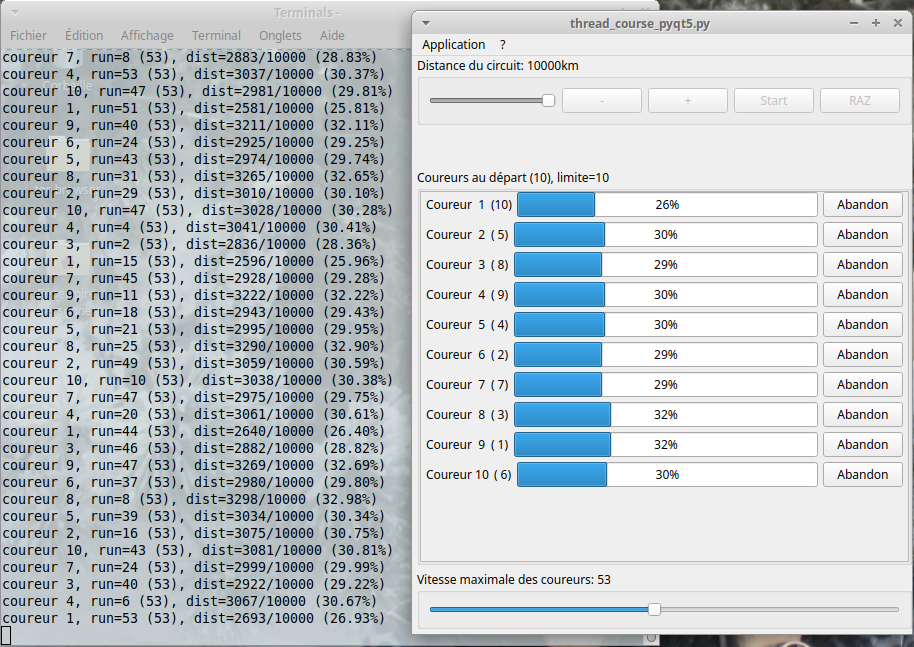Click the plus button
The width and height of the screenshot is (914, 647).
click(x=688, y=100)
